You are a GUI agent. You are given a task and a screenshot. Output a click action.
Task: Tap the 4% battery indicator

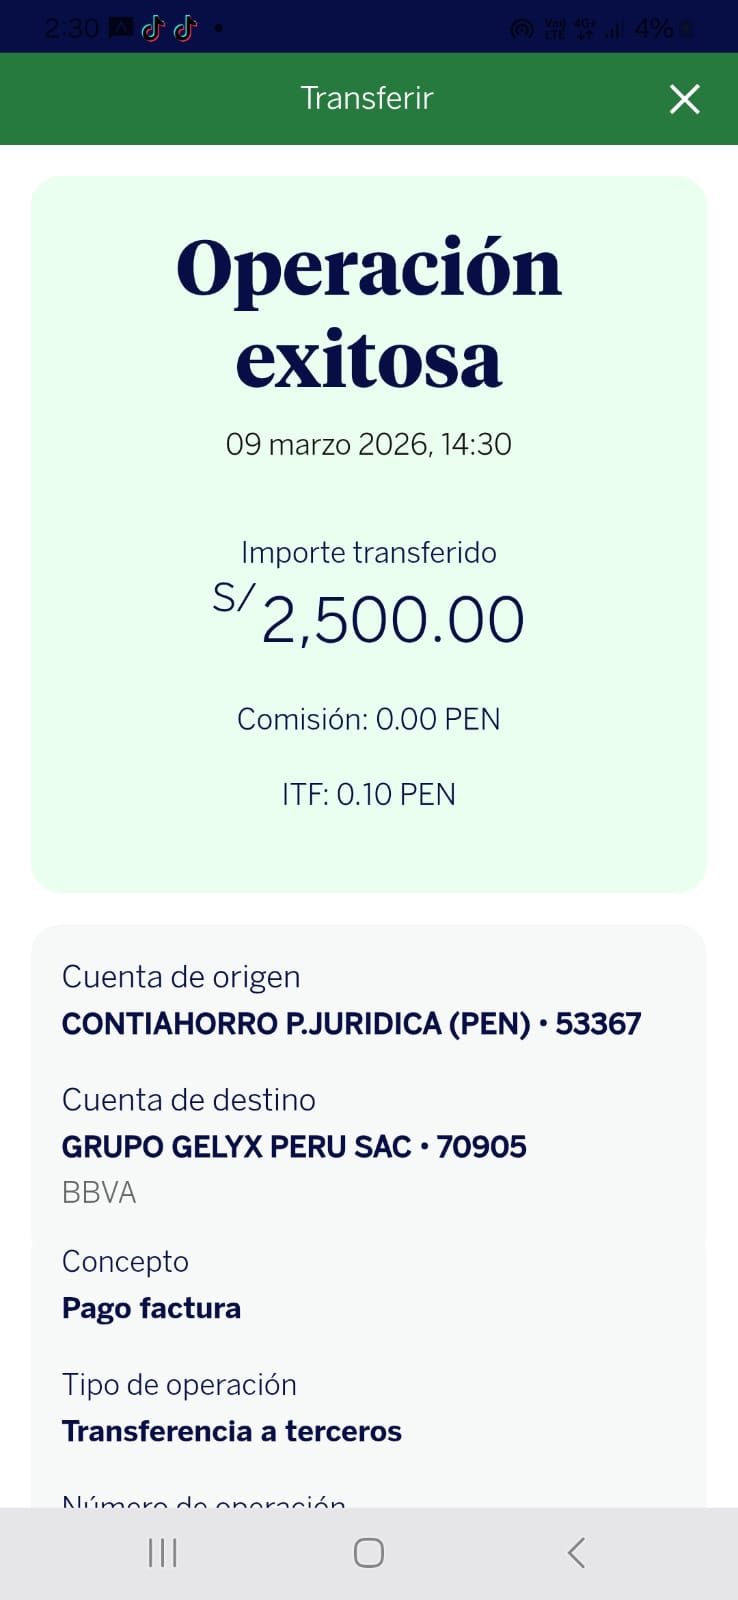(x=662, y=29)
